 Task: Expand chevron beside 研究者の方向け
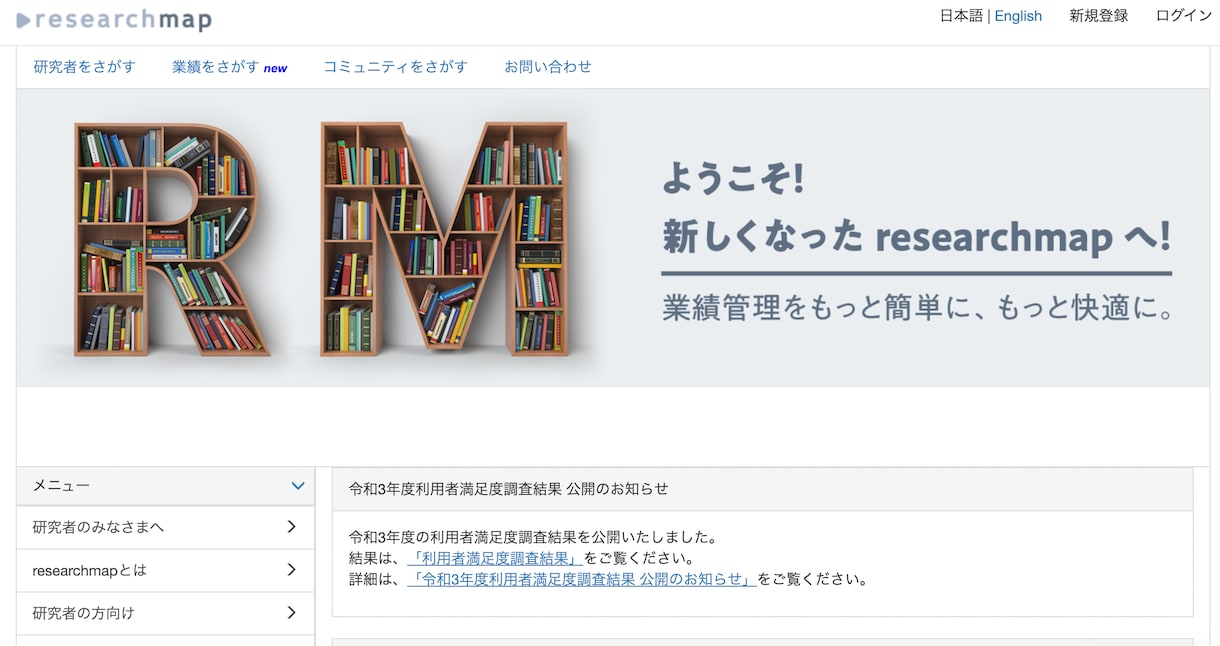click(291, 613)
